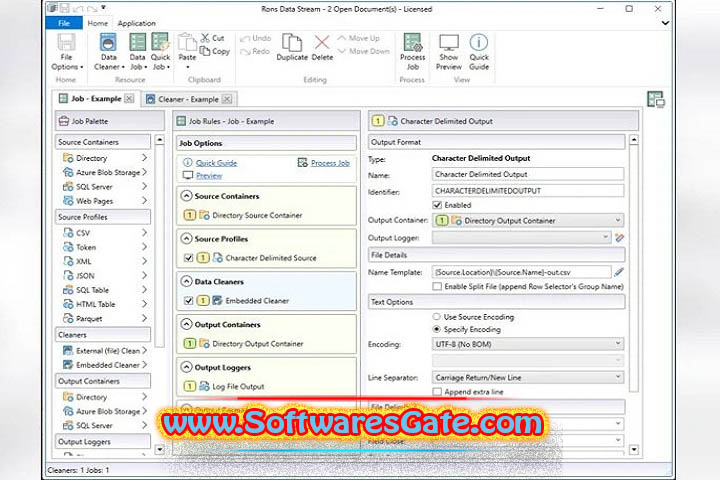Image resolution: width=720 pixels, height=480 pixels.
Task: Click Show Preview in the View group
Action: click(449, 52)
